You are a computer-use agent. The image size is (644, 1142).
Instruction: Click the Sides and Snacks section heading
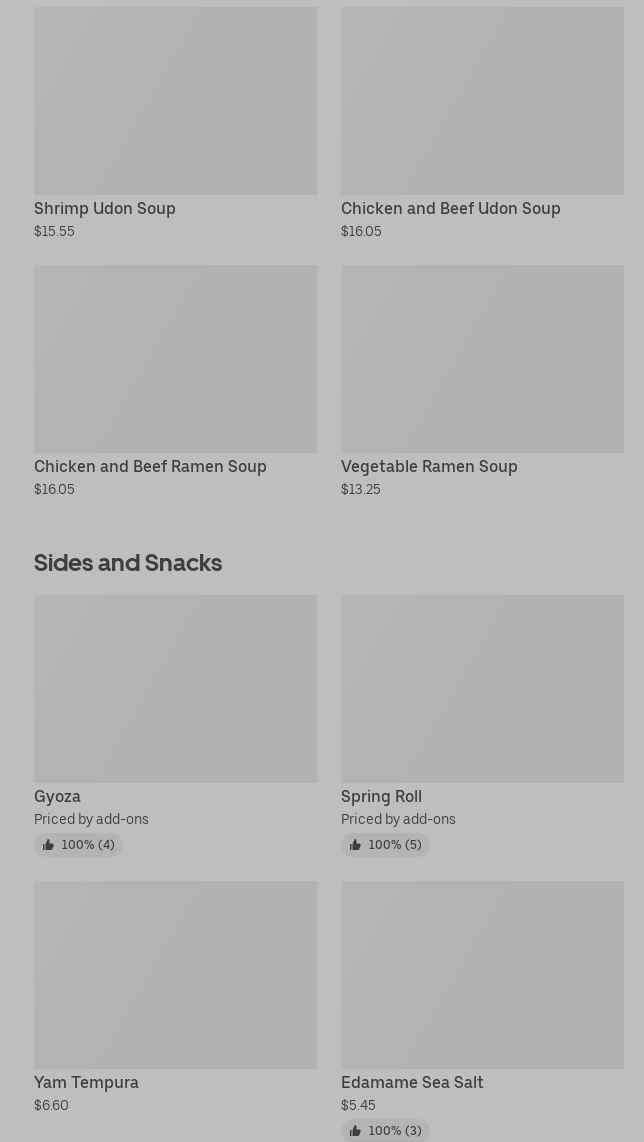coord(128,563)
